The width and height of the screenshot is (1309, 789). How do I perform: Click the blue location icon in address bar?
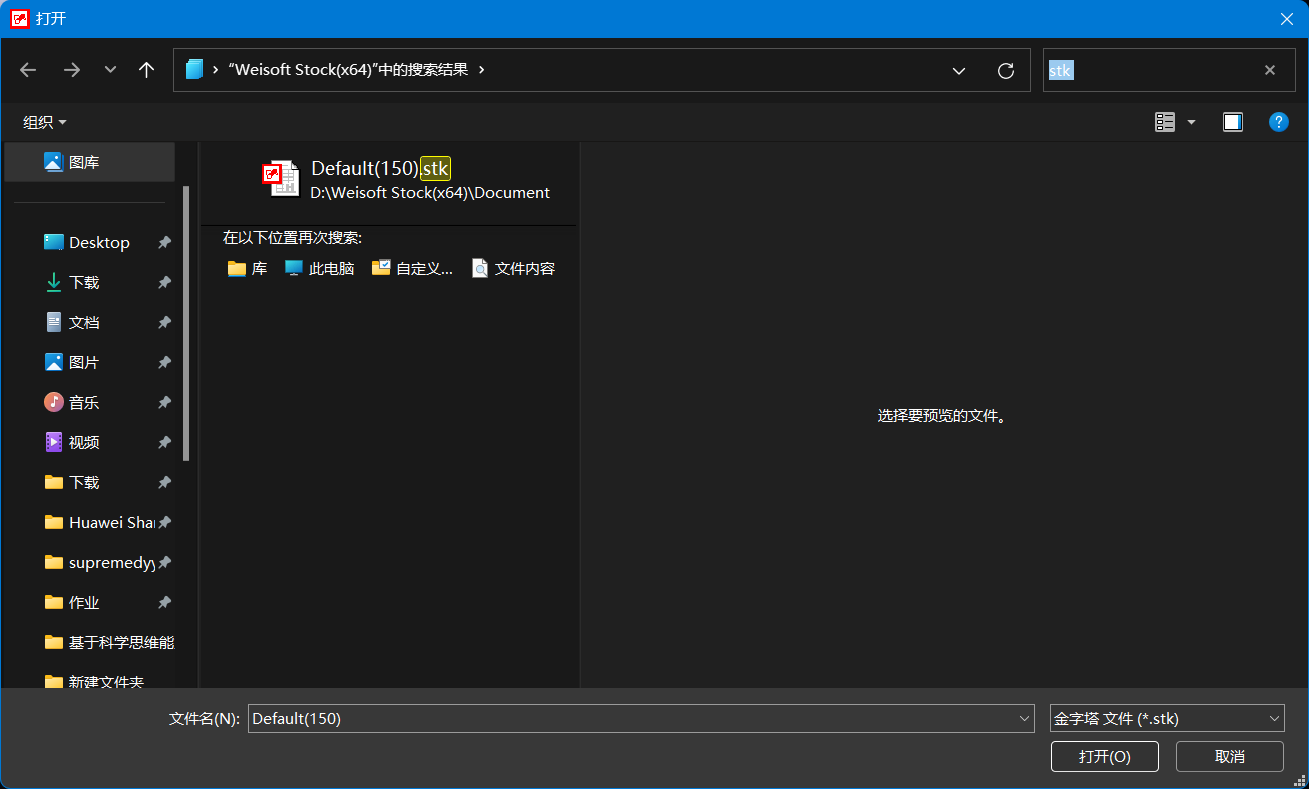click(194, 70)
